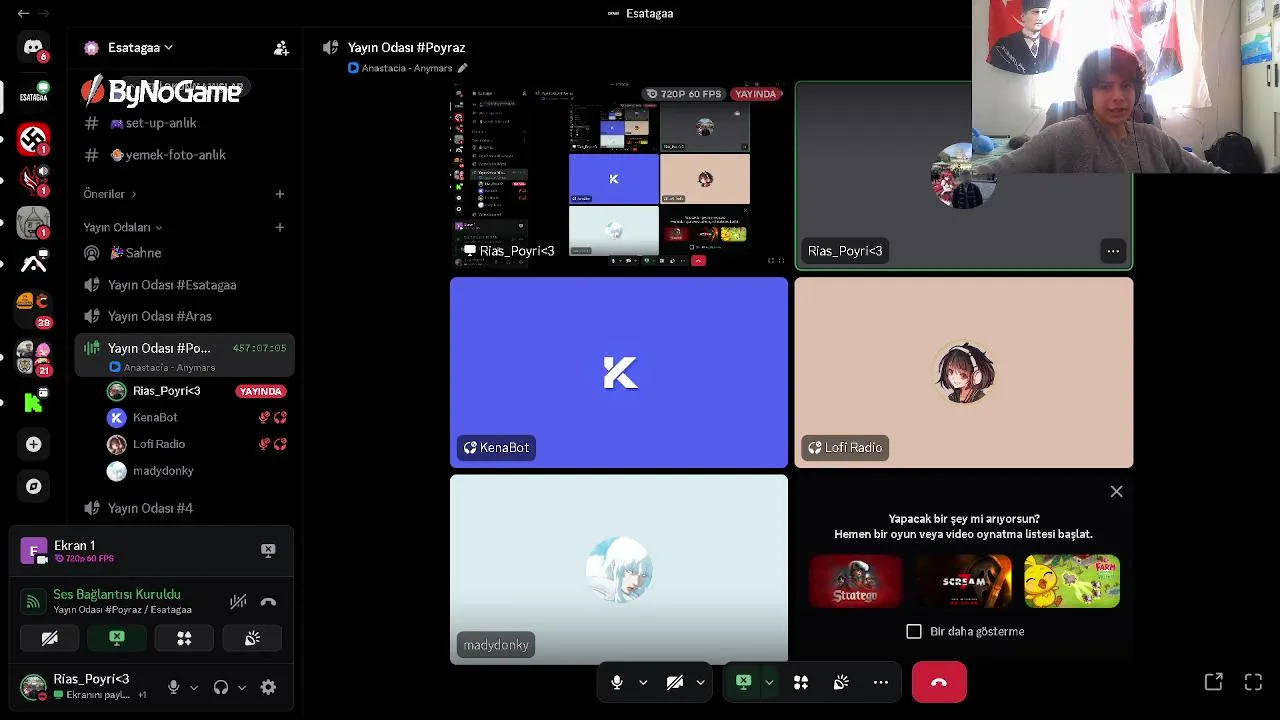The width and height of the screenshot is (1280, 720).
Task: Expand the Öneriler category
Action: [x=110, y=194]
